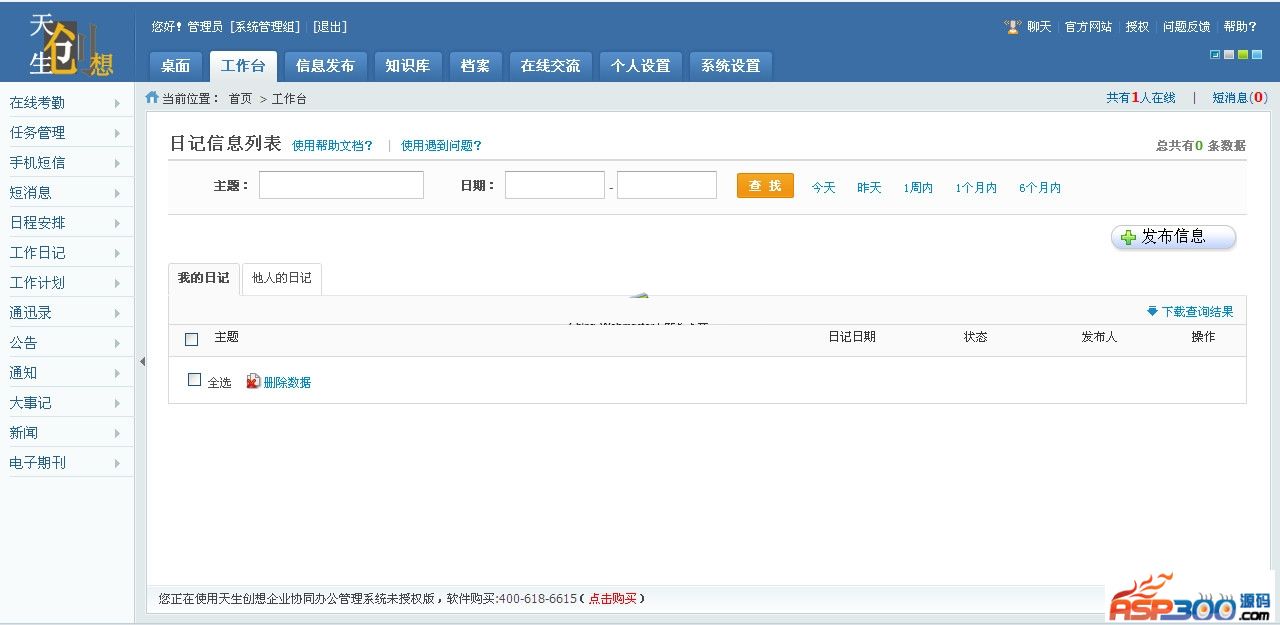Viewport: 1280px width, 625px height.
Task: Open the 档案 main tab
Action: tap(475, 66)
